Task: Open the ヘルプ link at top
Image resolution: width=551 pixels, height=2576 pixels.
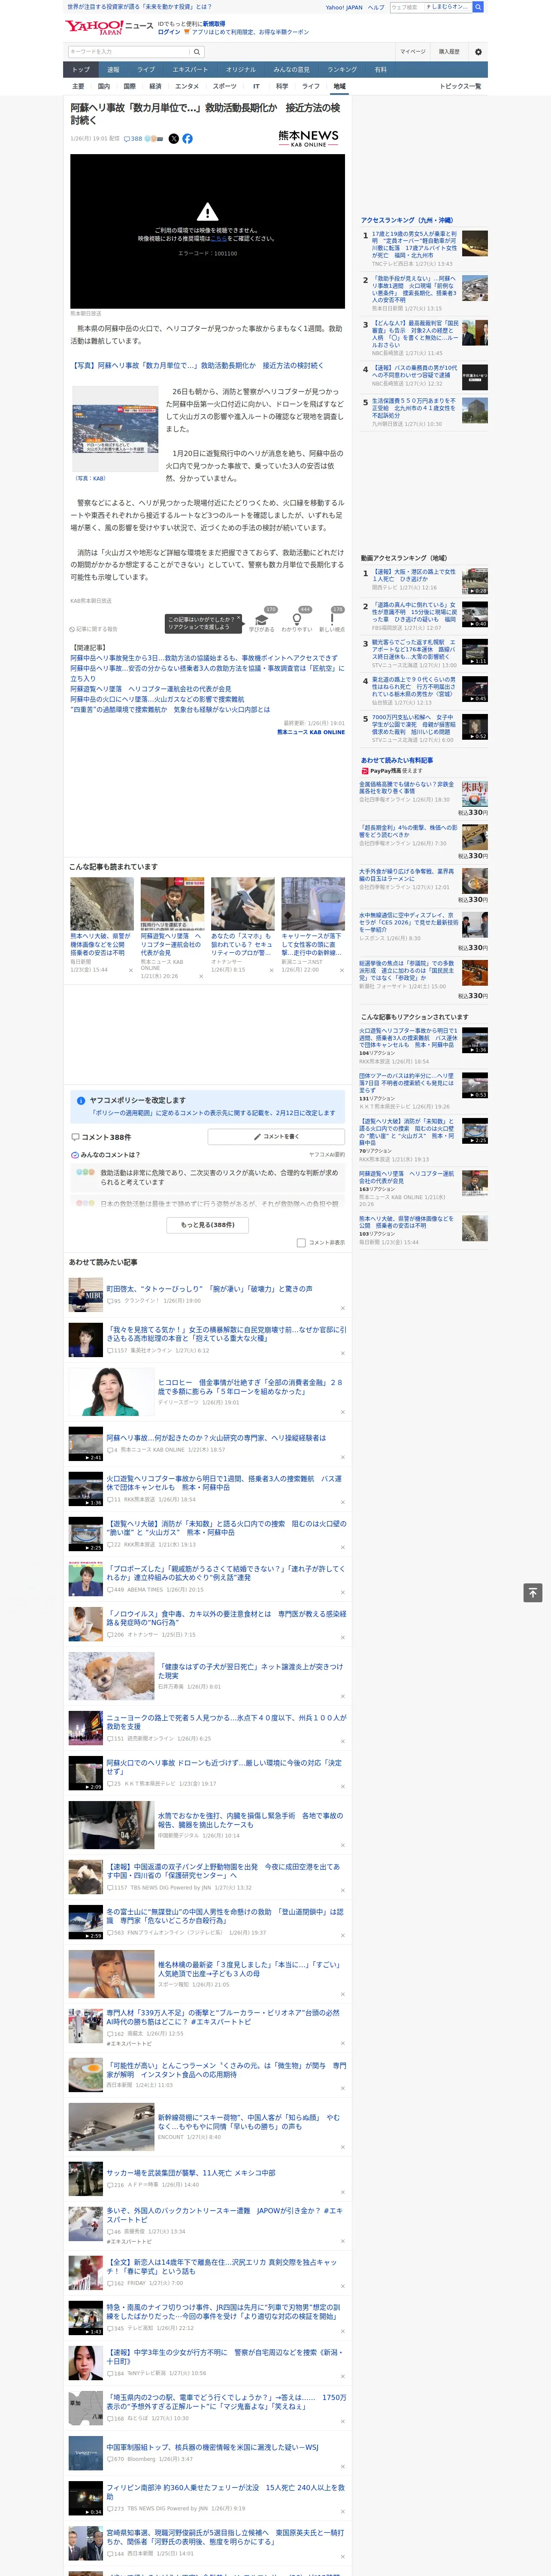Action: pyautogui.click(x=376, y=7)
